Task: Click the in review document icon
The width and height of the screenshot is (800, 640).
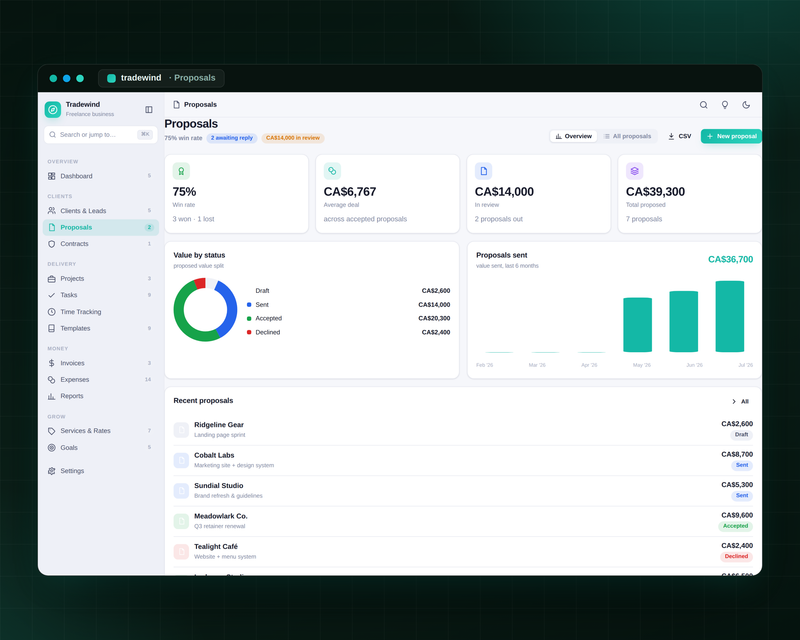Action: coord(483,171)
